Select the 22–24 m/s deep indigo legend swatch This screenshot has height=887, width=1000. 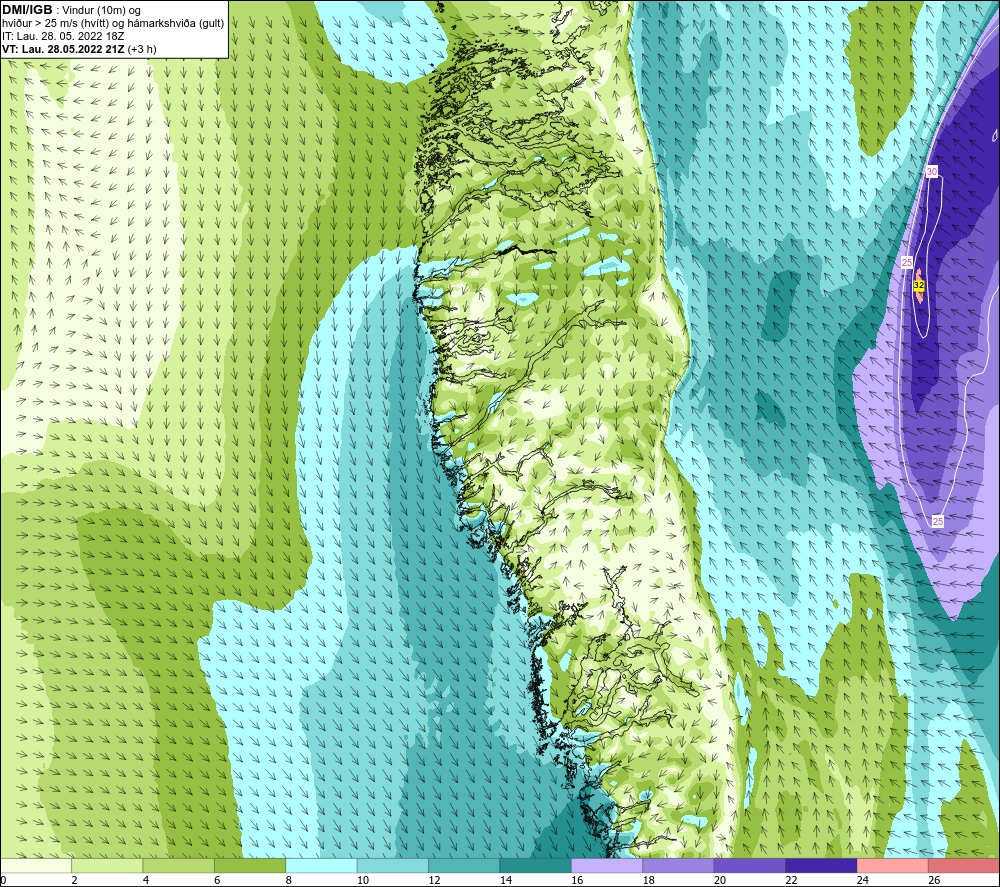pos(821,865)
